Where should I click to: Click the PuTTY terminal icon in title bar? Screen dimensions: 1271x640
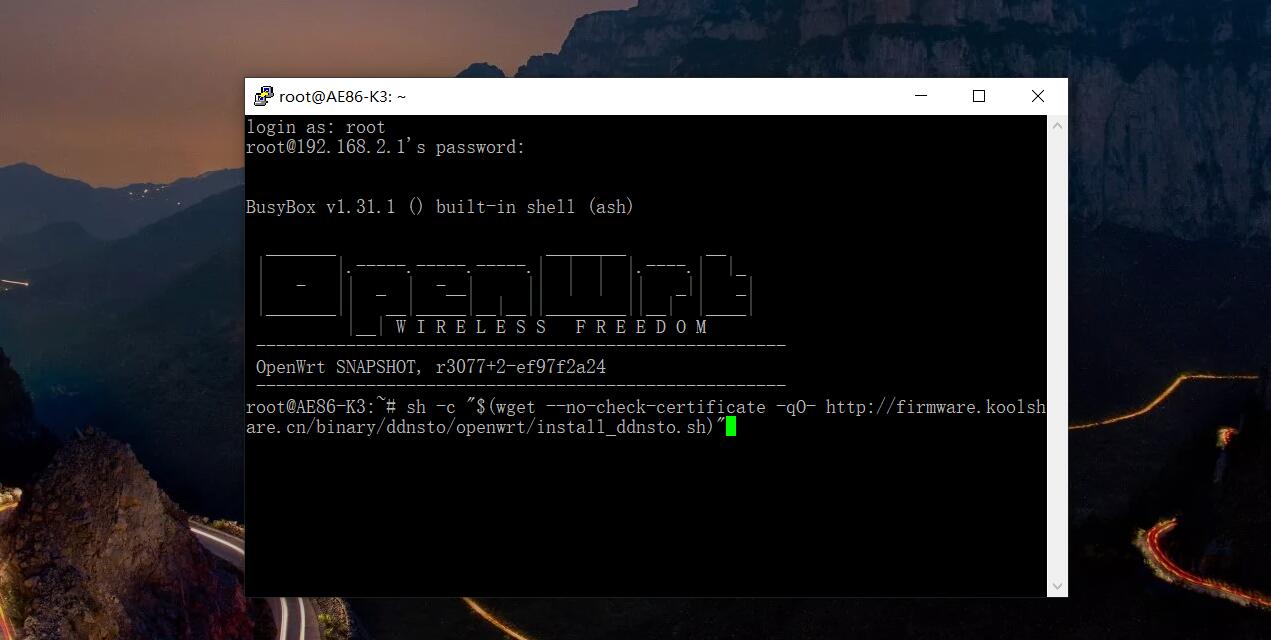(264, 96)
